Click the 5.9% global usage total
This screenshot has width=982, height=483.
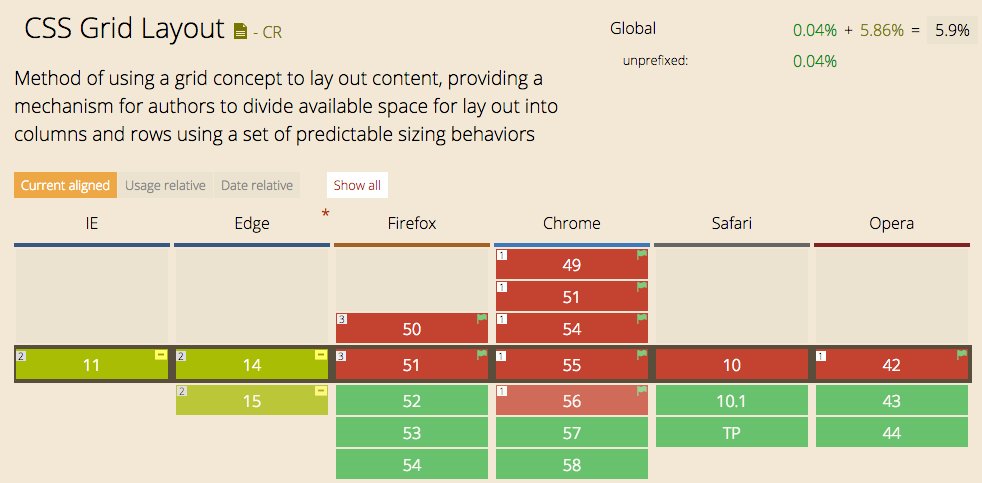[952, 30]
